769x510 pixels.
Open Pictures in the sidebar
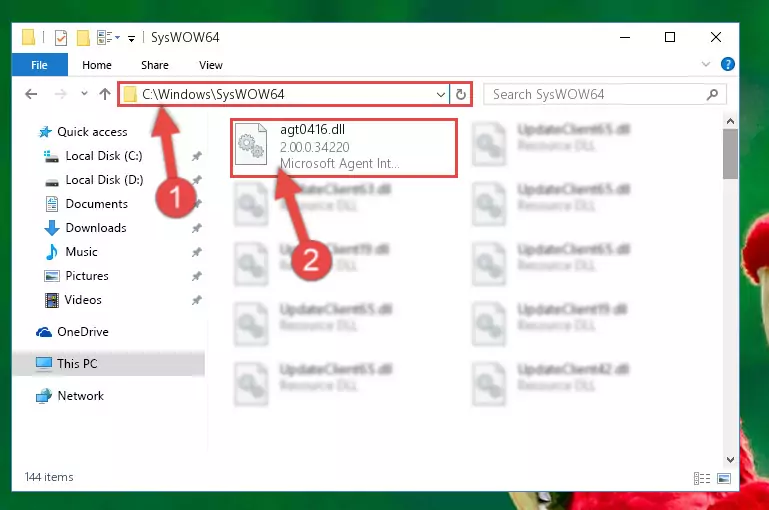(x=87, y=276)
